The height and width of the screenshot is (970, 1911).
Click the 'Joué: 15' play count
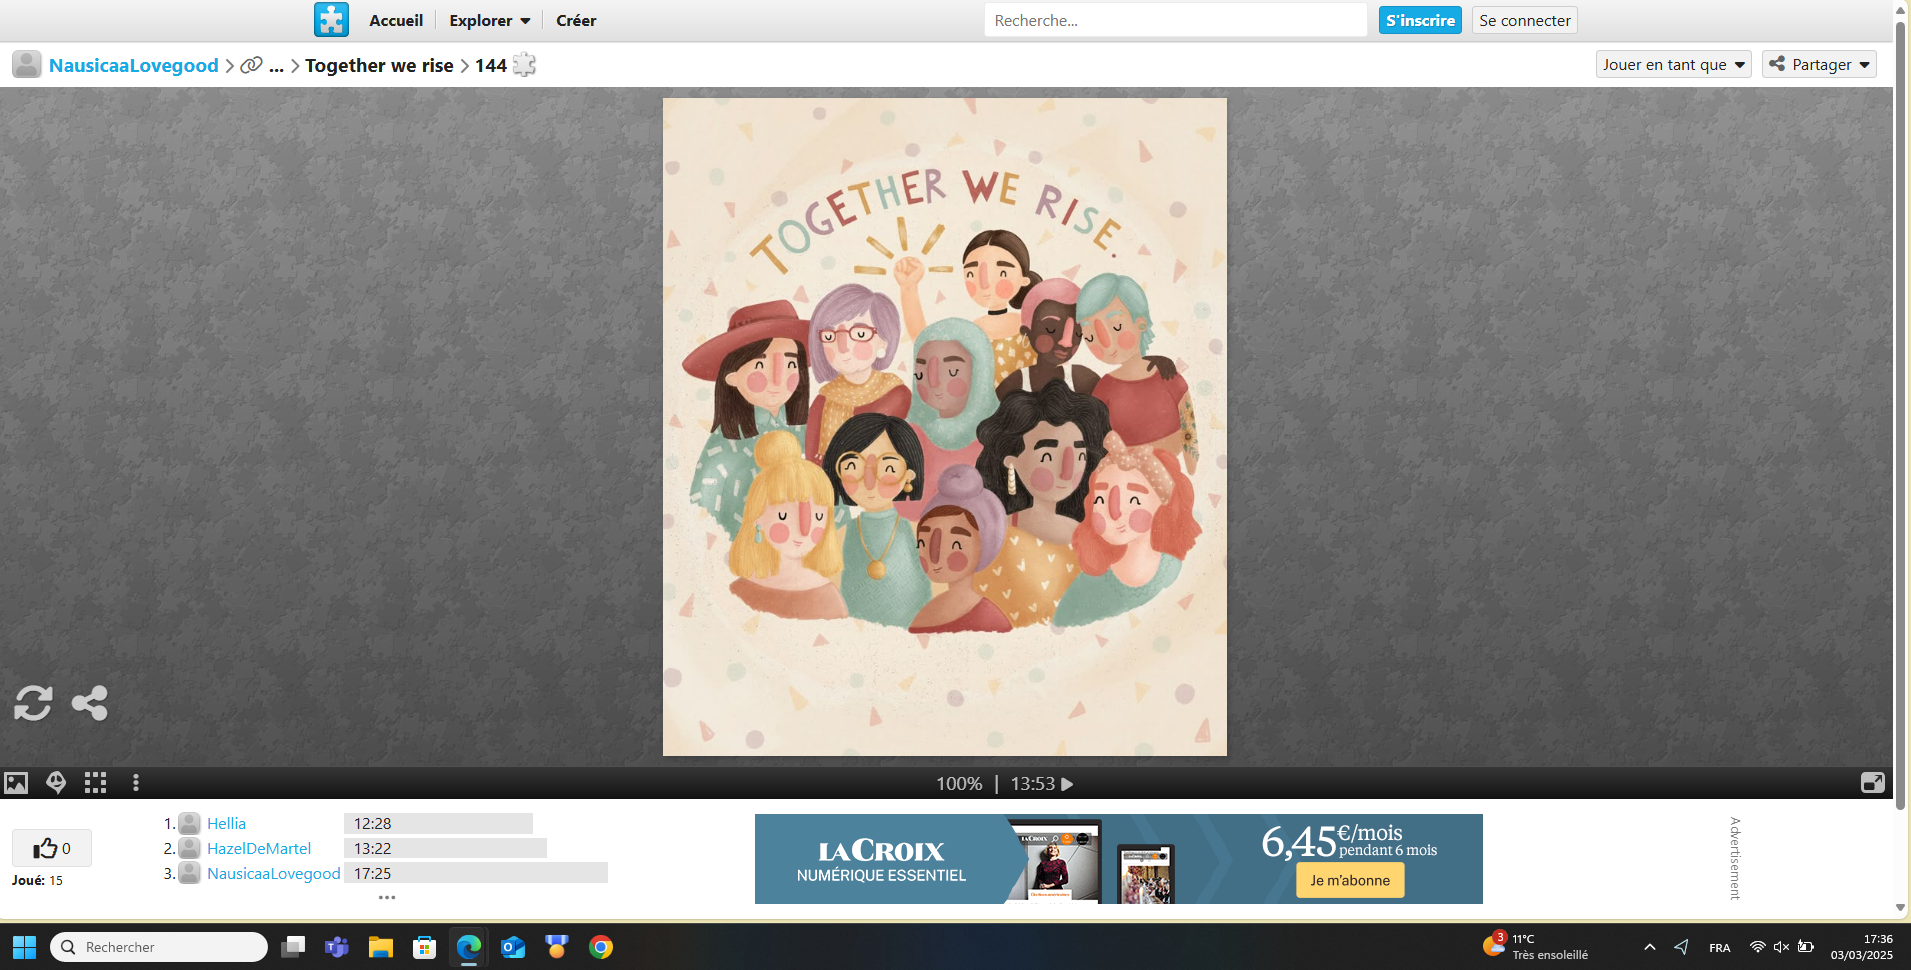click(x=37, y=880)
